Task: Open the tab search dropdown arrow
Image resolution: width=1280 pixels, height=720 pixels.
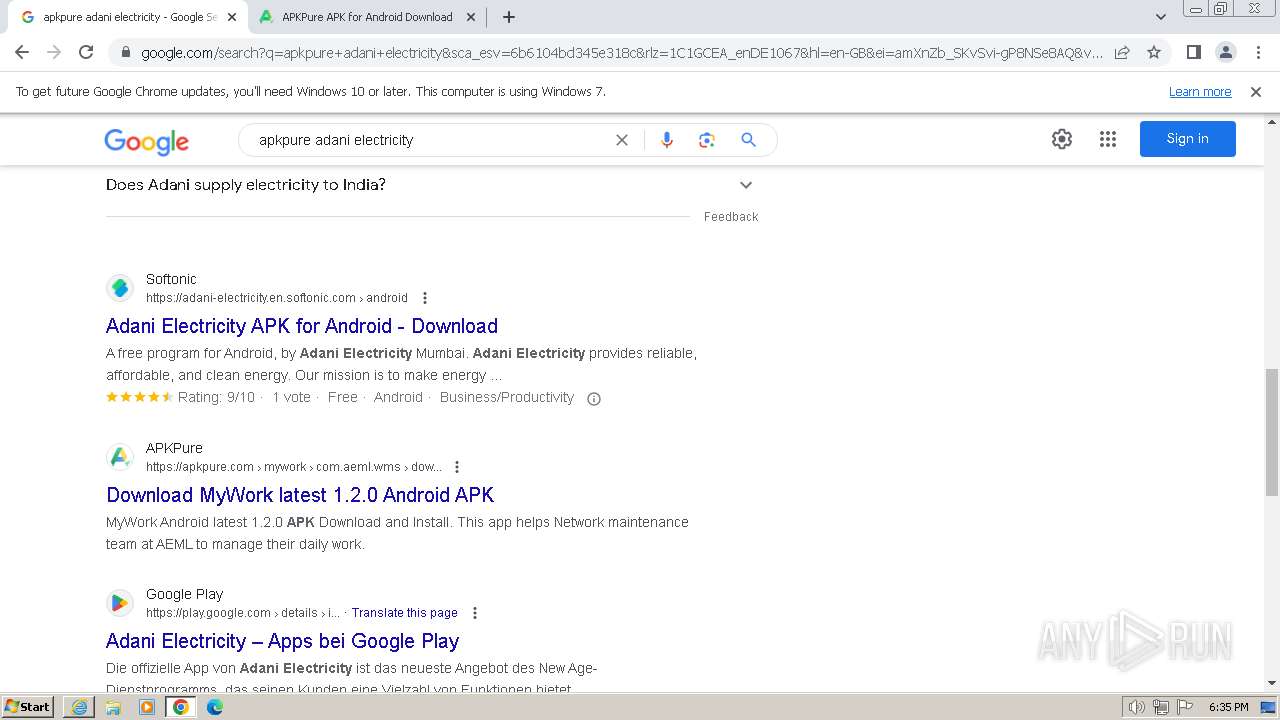Action: (x=1160, y=17)
